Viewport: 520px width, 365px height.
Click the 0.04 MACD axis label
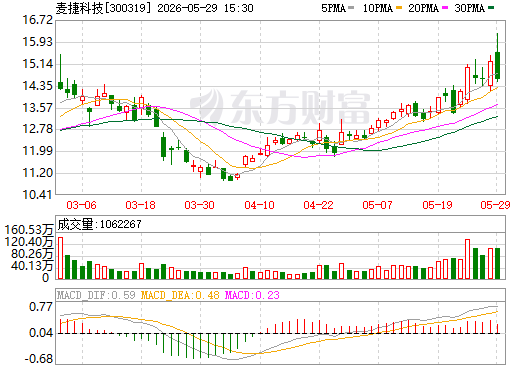point(41,333)
